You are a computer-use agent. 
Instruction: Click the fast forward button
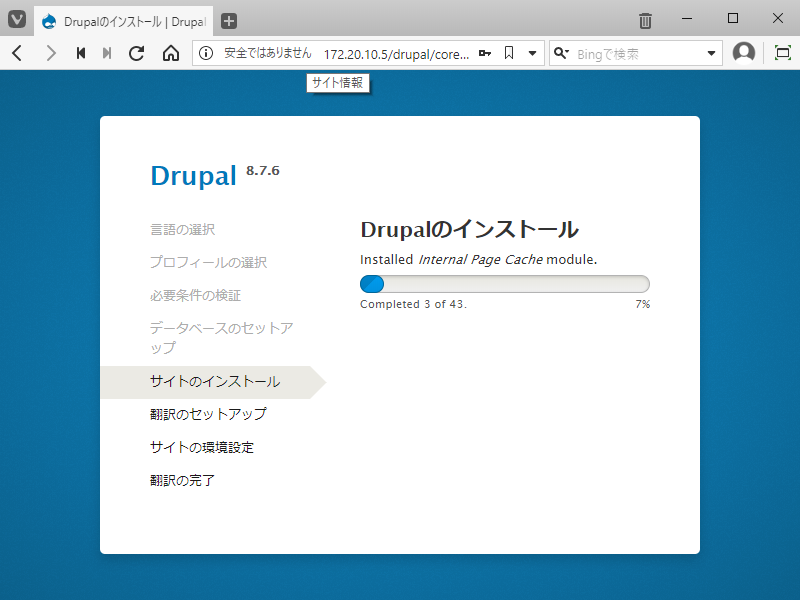pyautogui.click(x=107, y=53)
